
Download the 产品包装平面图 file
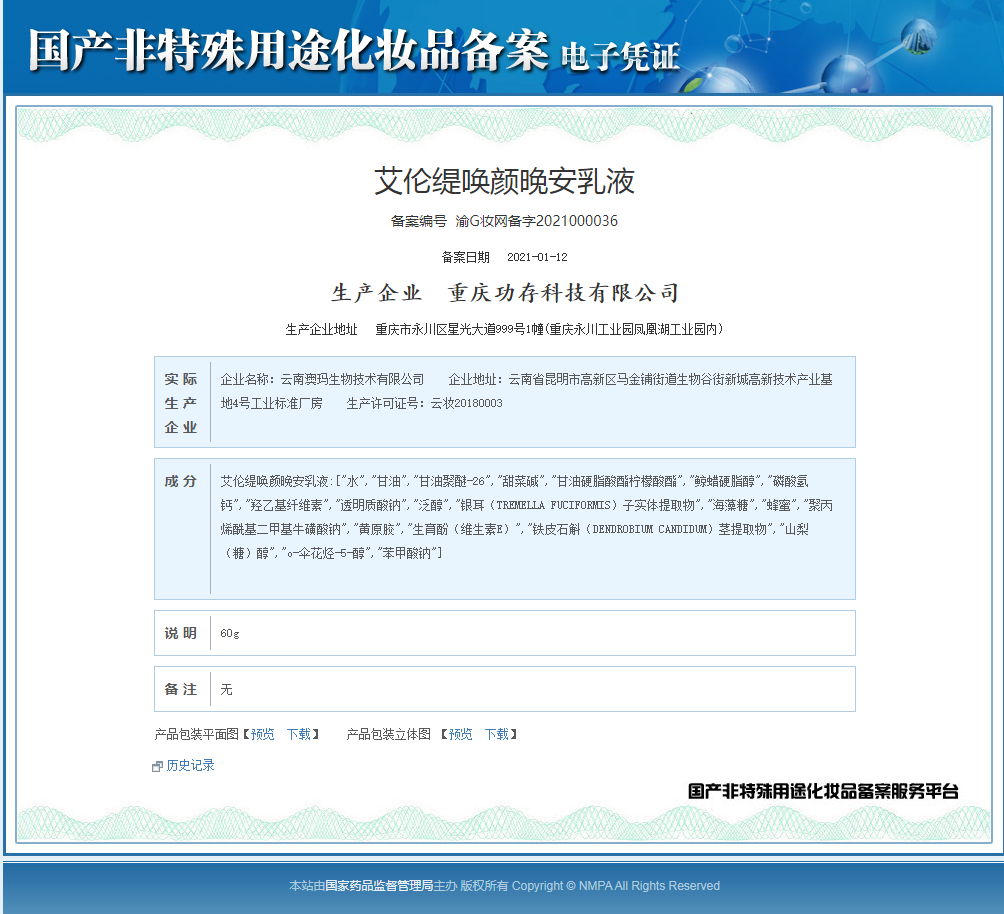[298, 734]
